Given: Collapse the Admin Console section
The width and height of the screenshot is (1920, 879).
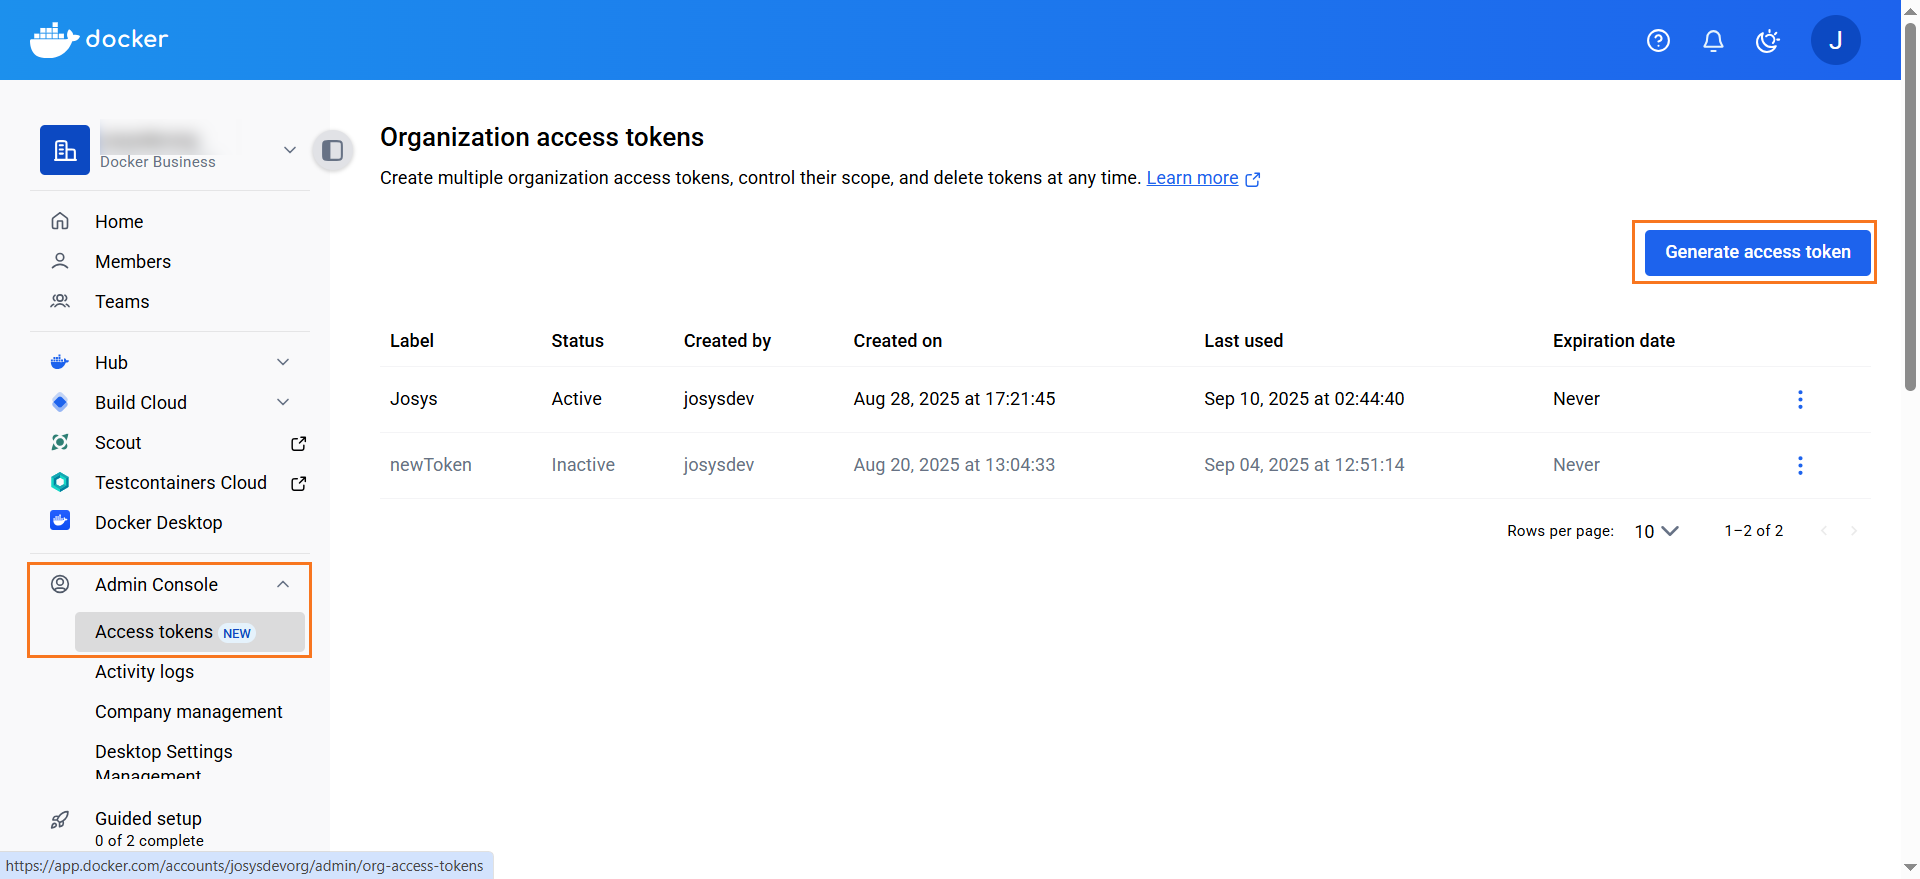Looking at the screenshot, I should tap(283, 585).
